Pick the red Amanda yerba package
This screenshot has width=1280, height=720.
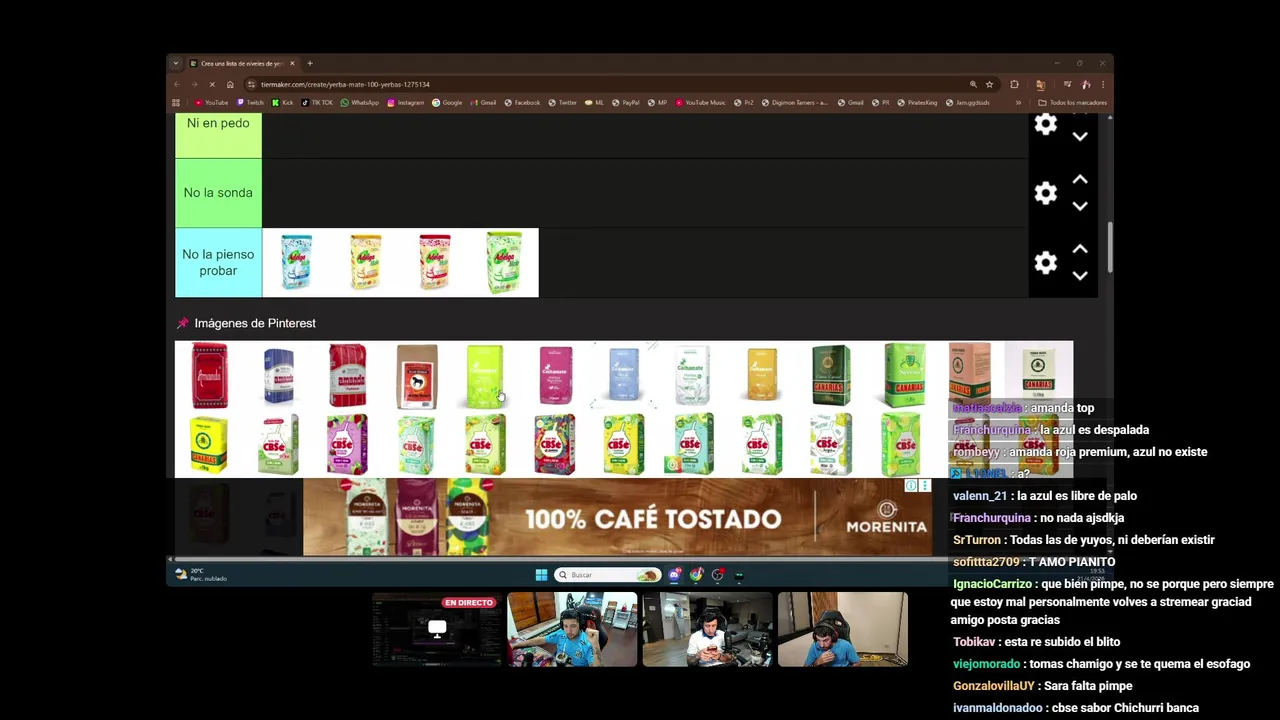[209, 375]
